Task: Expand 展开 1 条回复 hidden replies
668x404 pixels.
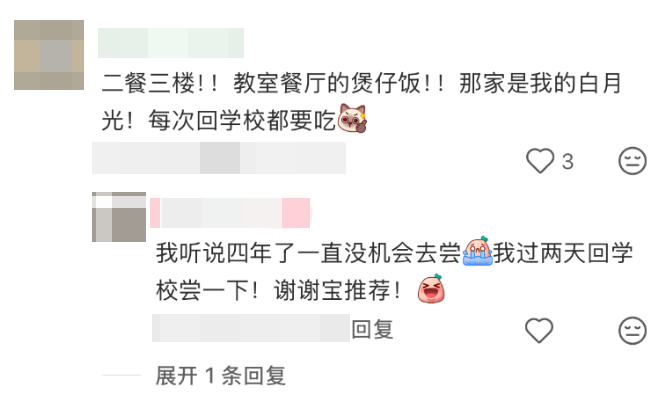Action: click(220, 376)
